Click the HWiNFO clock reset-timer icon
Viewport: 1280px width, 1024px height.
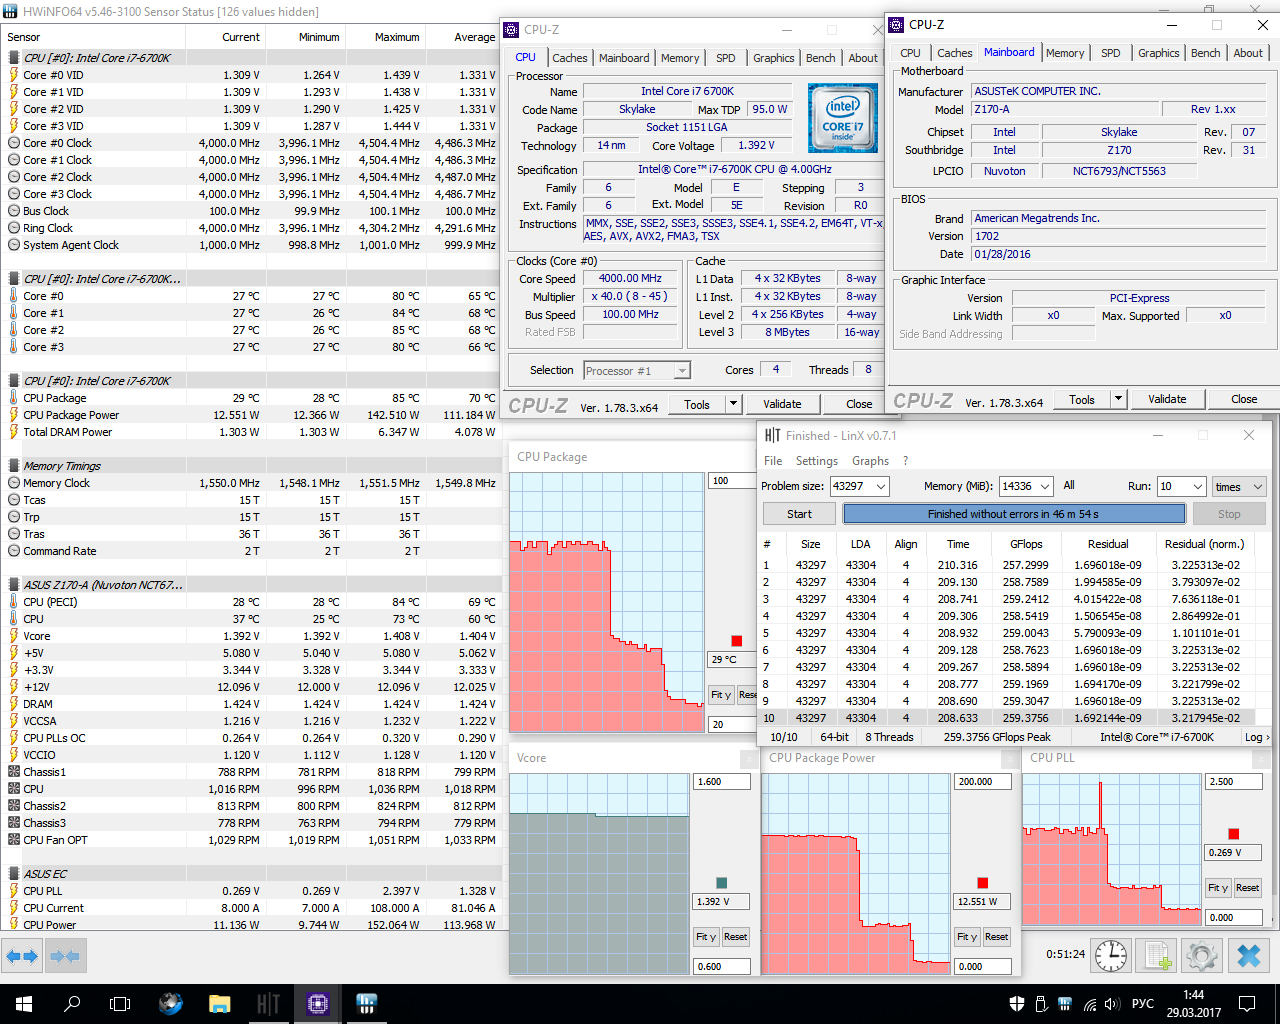point(1111,956)
